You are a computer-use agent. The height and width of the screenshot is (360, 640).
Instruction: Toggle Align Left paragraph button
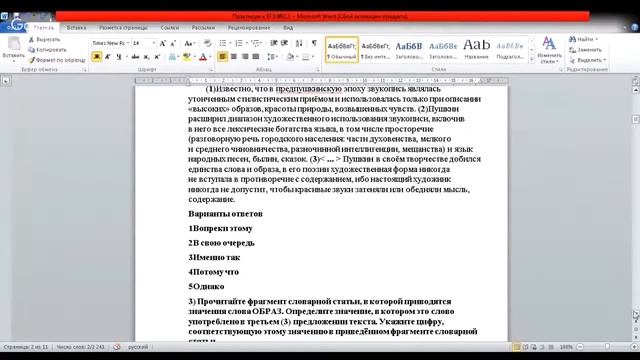click(222, 57)
